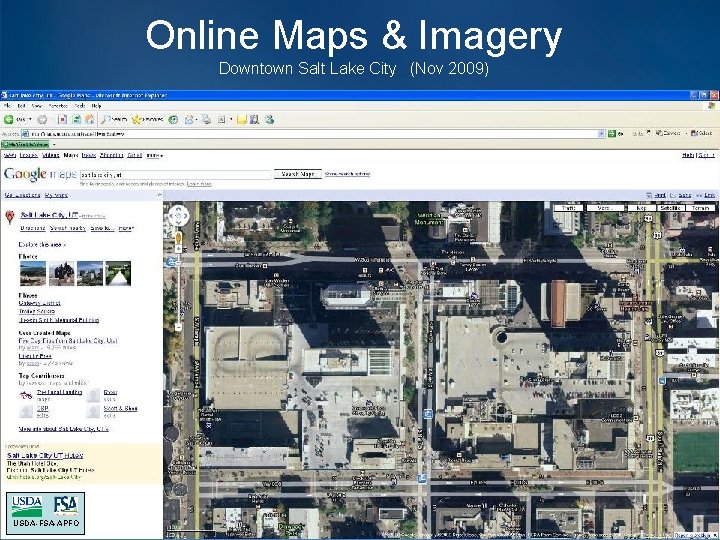The image size is (720, 540).
Task: Open the Messenger icon in browser toolbar
Action: [x=270, y=119]
